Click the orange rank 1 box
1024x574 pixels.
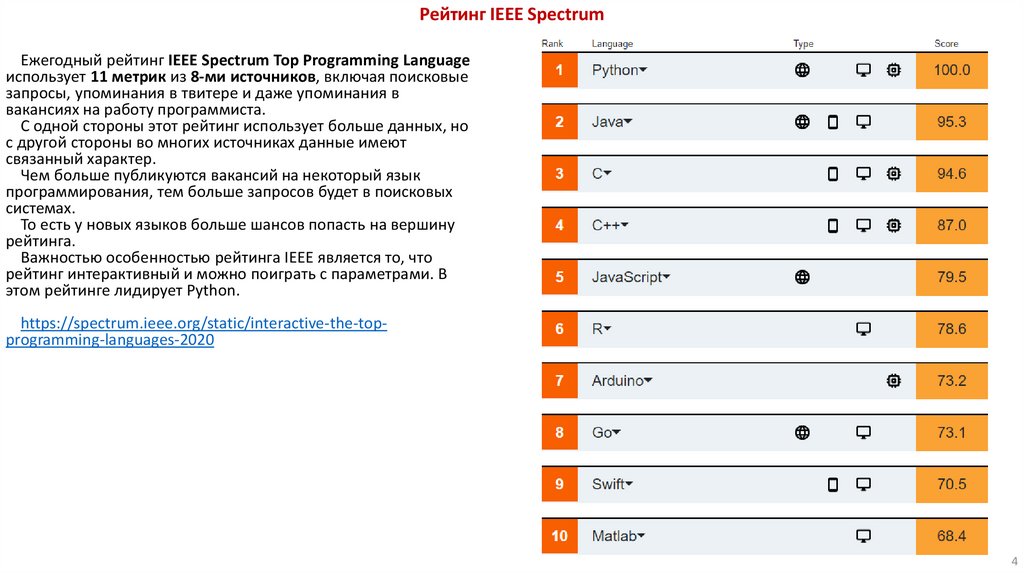[560, 70]
